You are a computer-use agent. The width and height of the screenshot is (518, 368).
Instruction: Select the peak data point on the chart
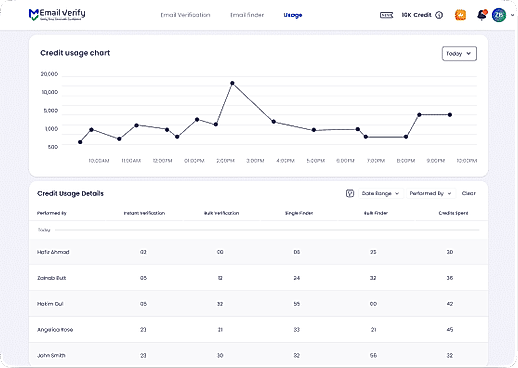click(x=232, y=83)
